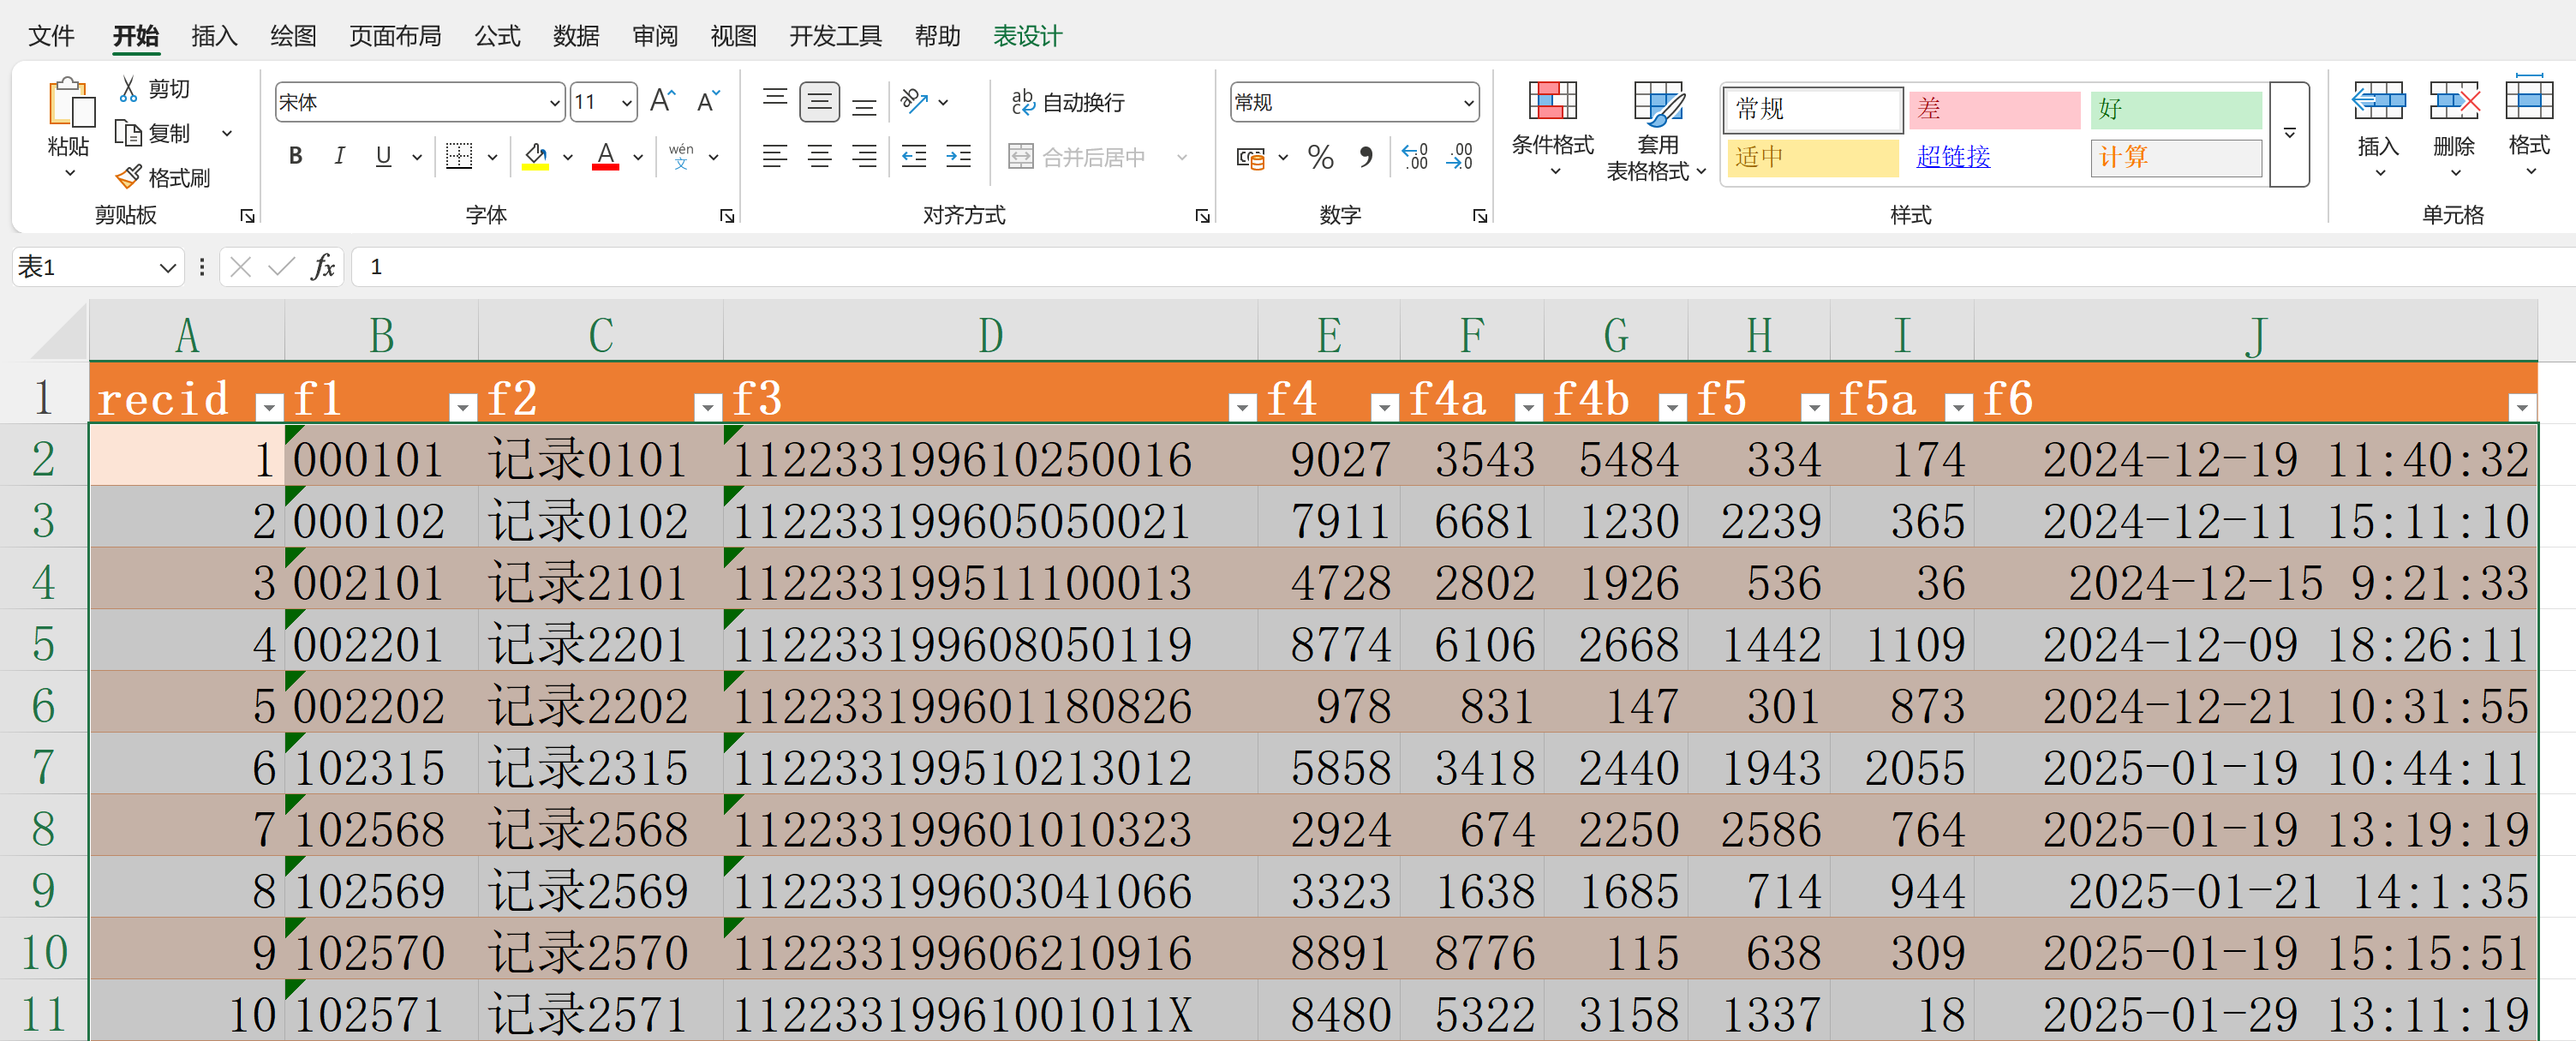Toggle Bold formatting
Viewport: 2576px width, 1041px height.
[295, 156]
